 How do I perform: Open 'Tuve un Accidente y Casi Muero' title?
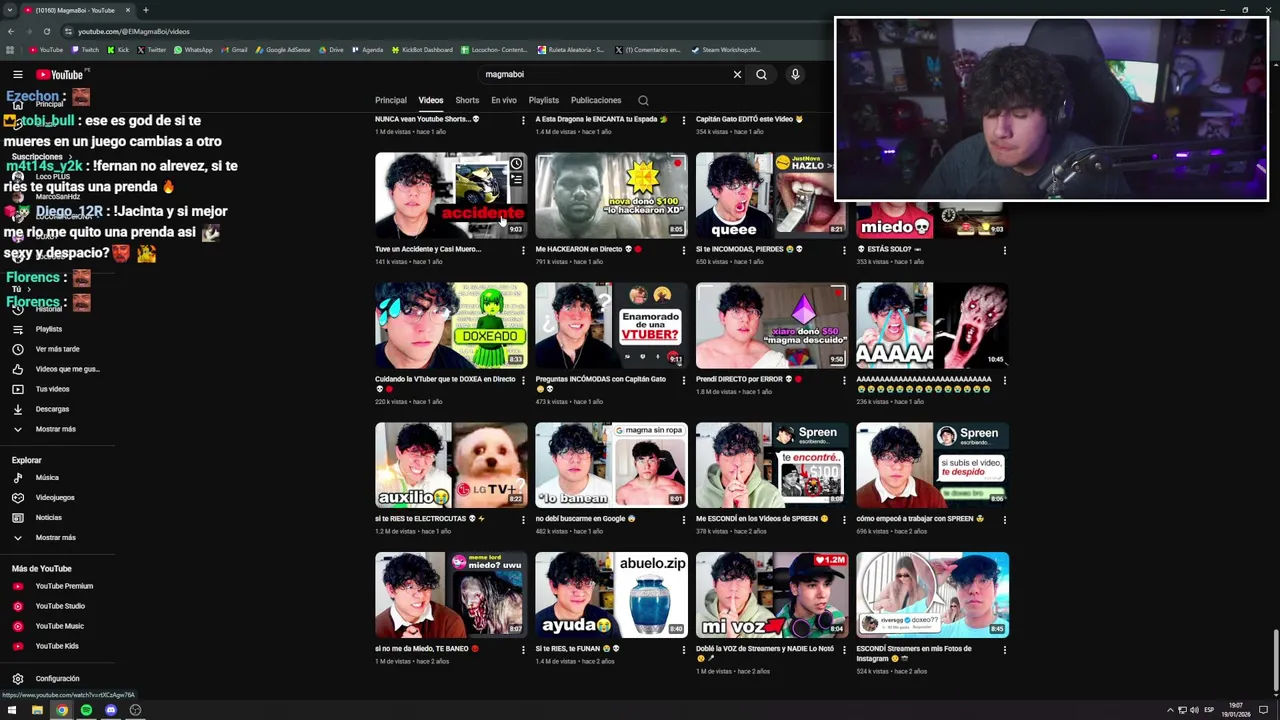point(428,249)
